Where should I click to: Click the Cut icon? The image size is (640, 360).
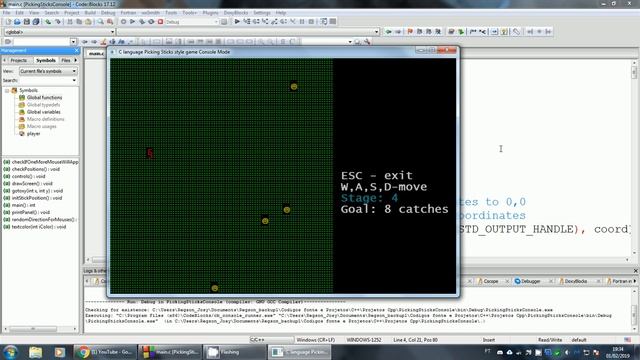pyautogui.click(x=70, y=22)
